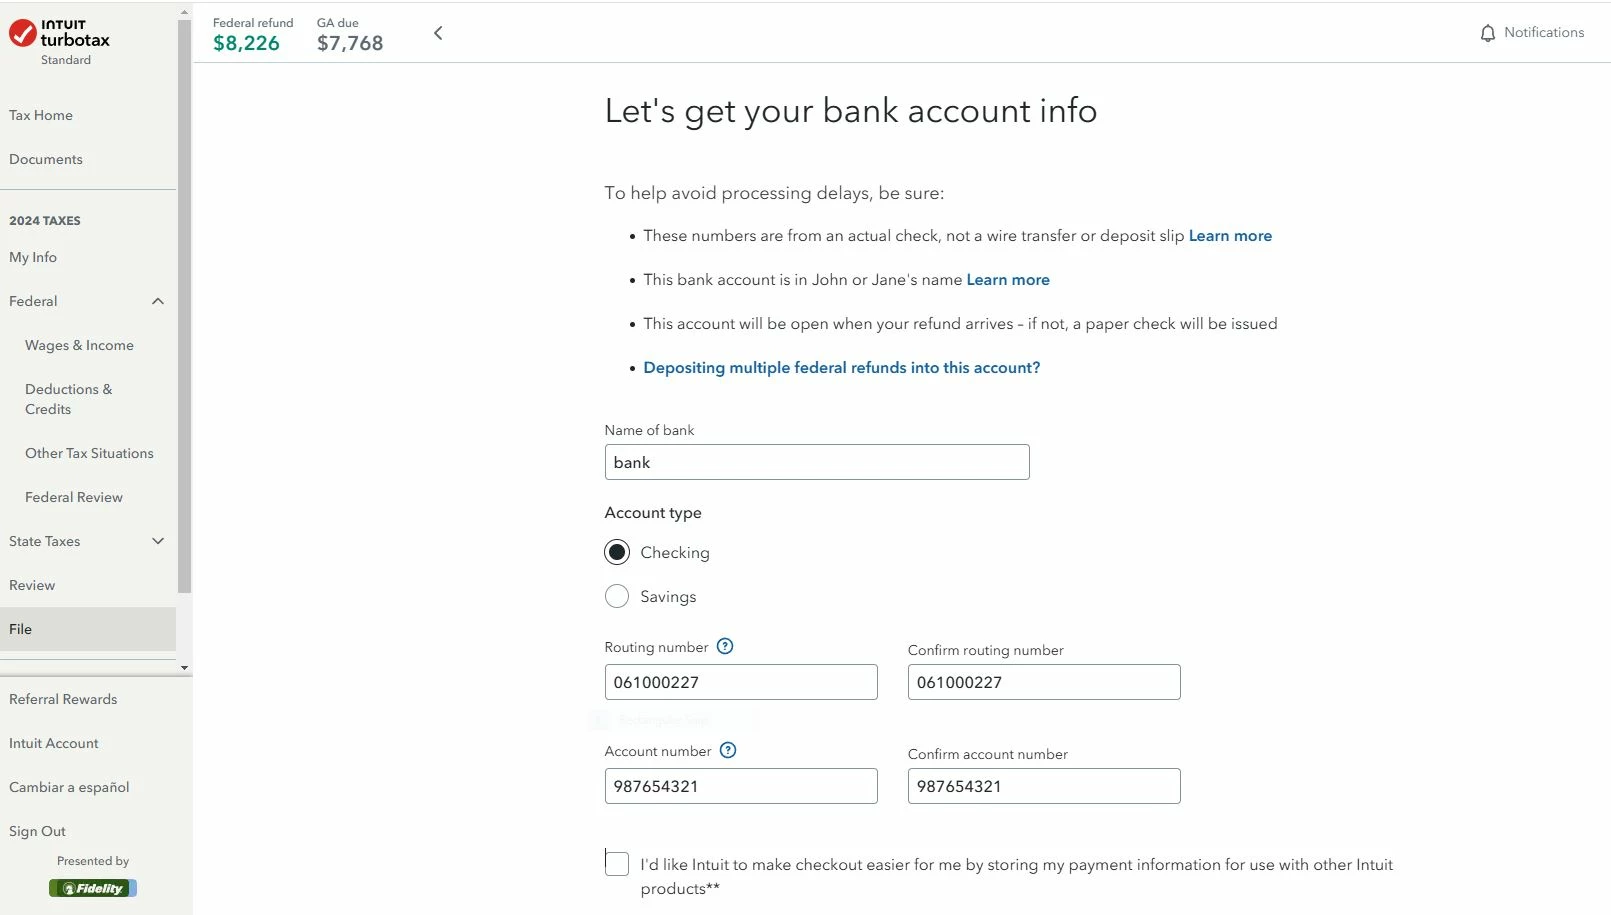The width and height of the screenshot is (1611, 915).
Task: Open Federal Review in sidebar
Action: click(74, 497)
